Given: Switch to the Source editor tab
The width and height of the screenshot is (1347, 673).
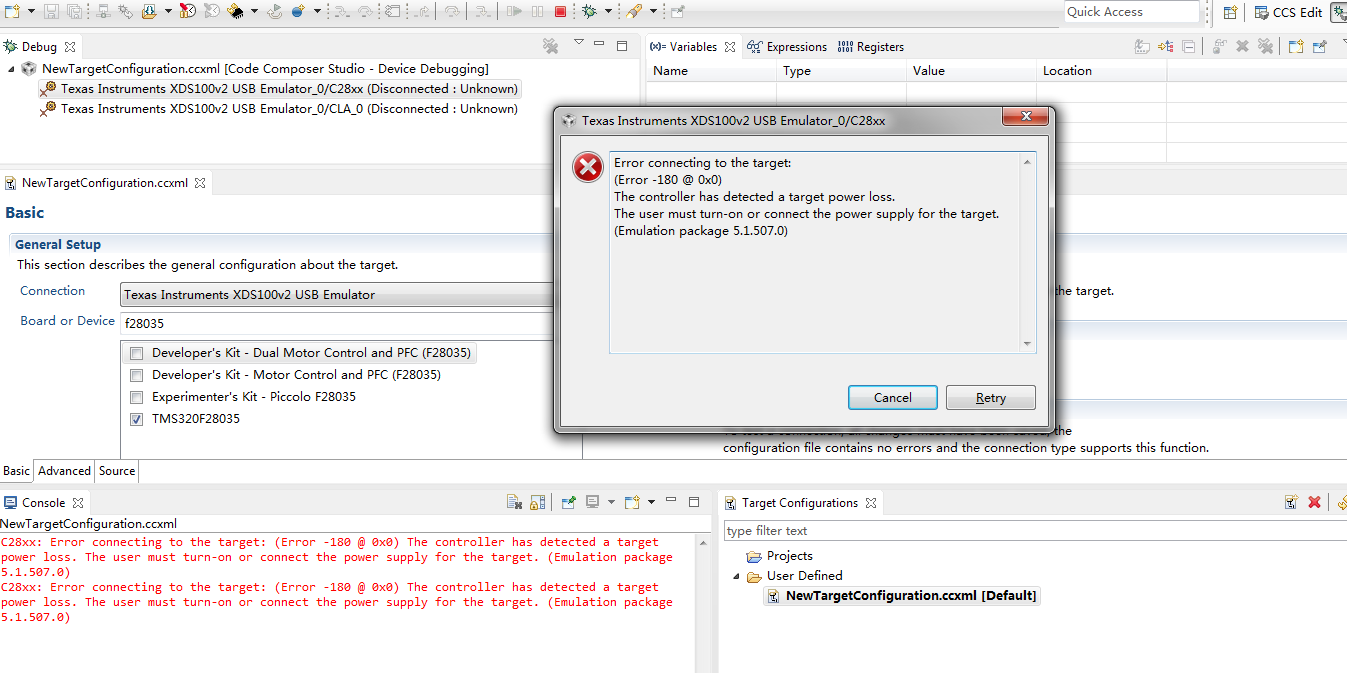Looking at the screenshot, I should point(117,471).
